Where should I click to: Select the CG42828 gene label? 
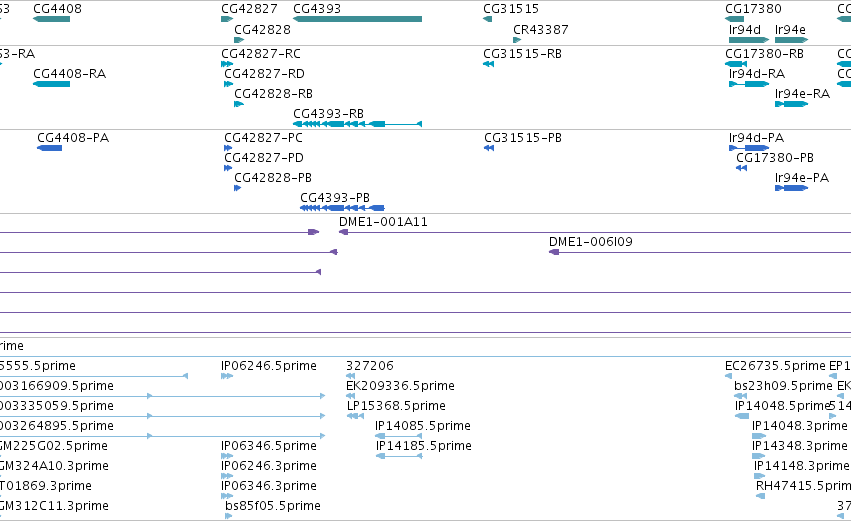click(262, 29)
